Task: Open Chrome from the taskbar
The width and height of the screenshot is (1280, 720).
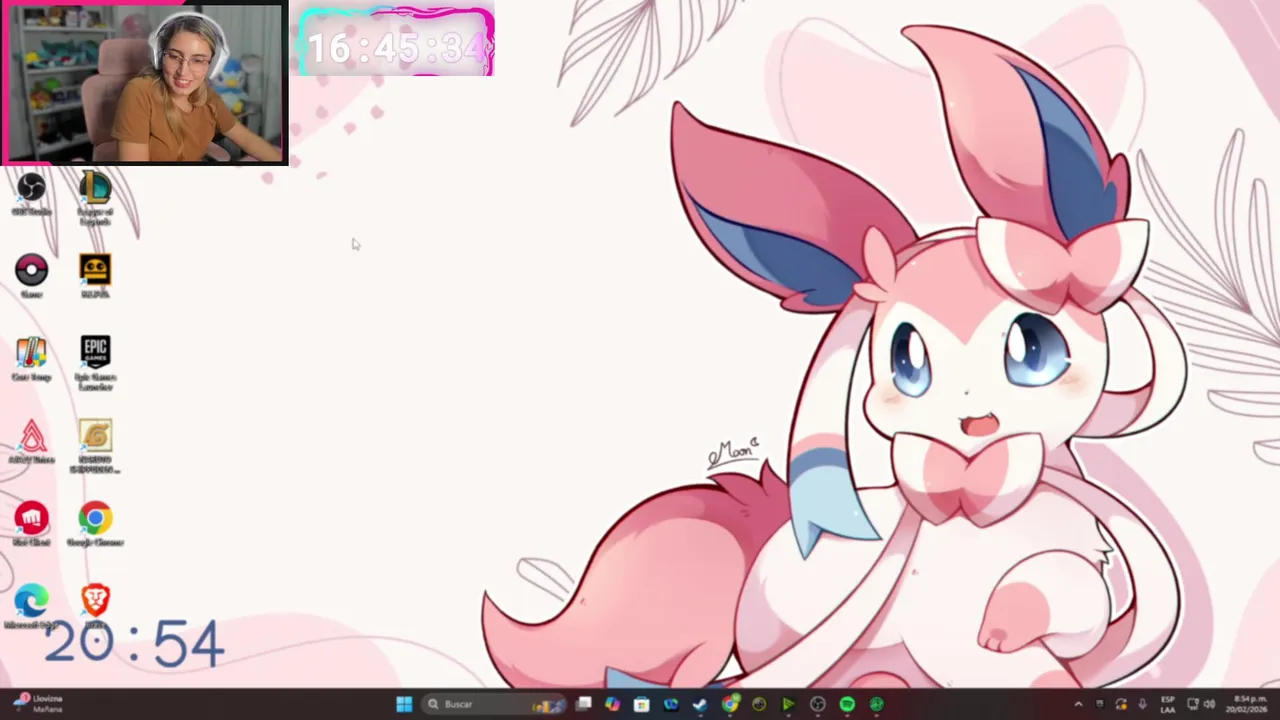Action: [730, 704]
